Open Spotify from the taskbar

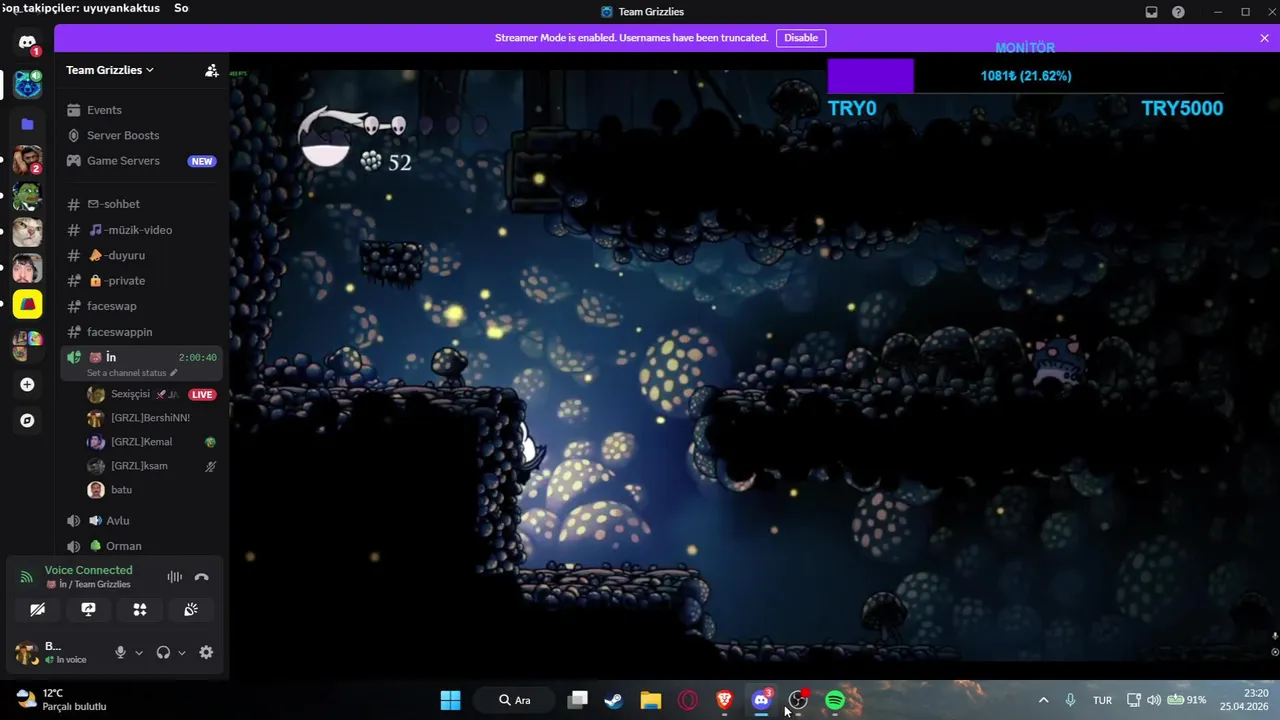click(835, 700)
